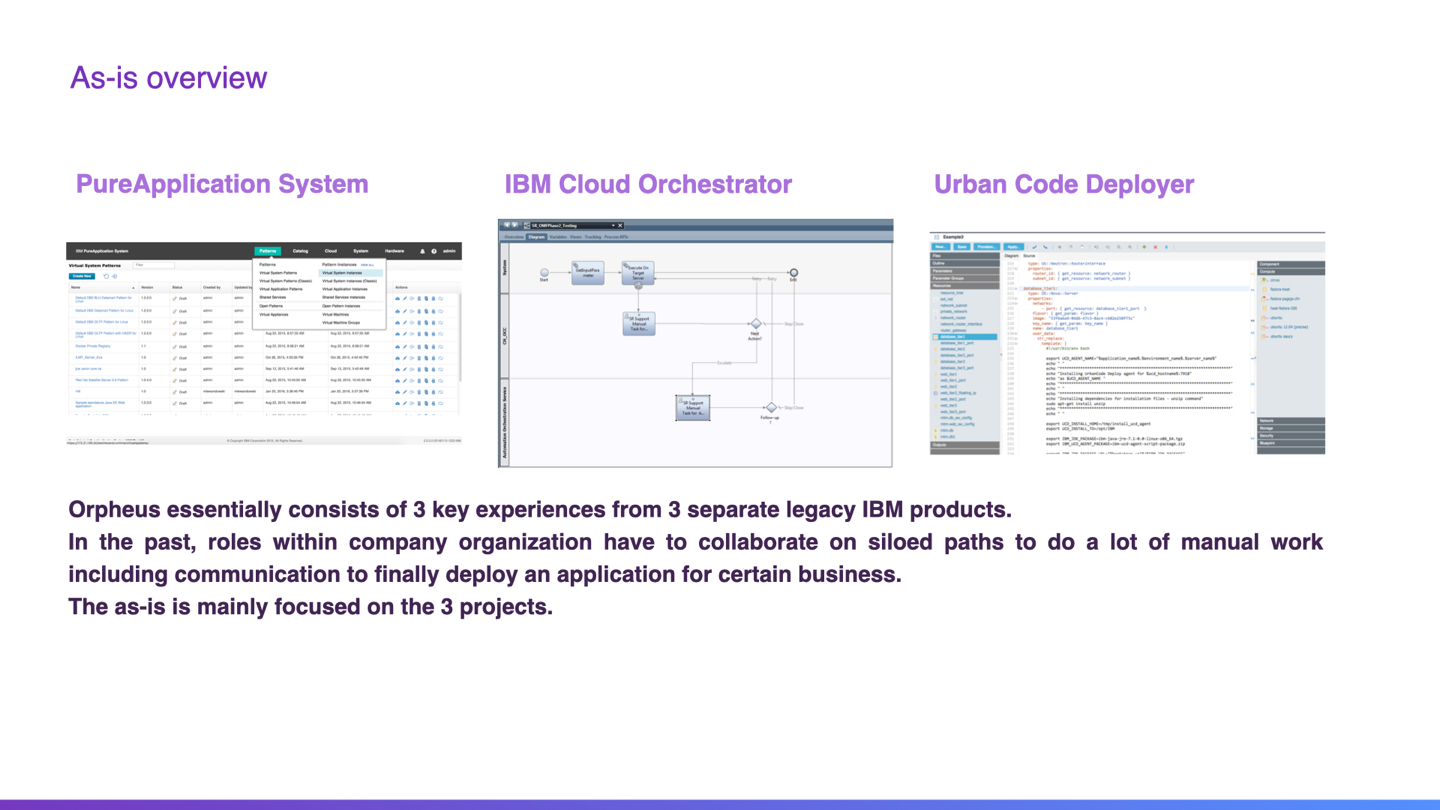Open the help icon beside admin in PureApplication
This screenshot has width=1440, height=810.
[434, 251]
